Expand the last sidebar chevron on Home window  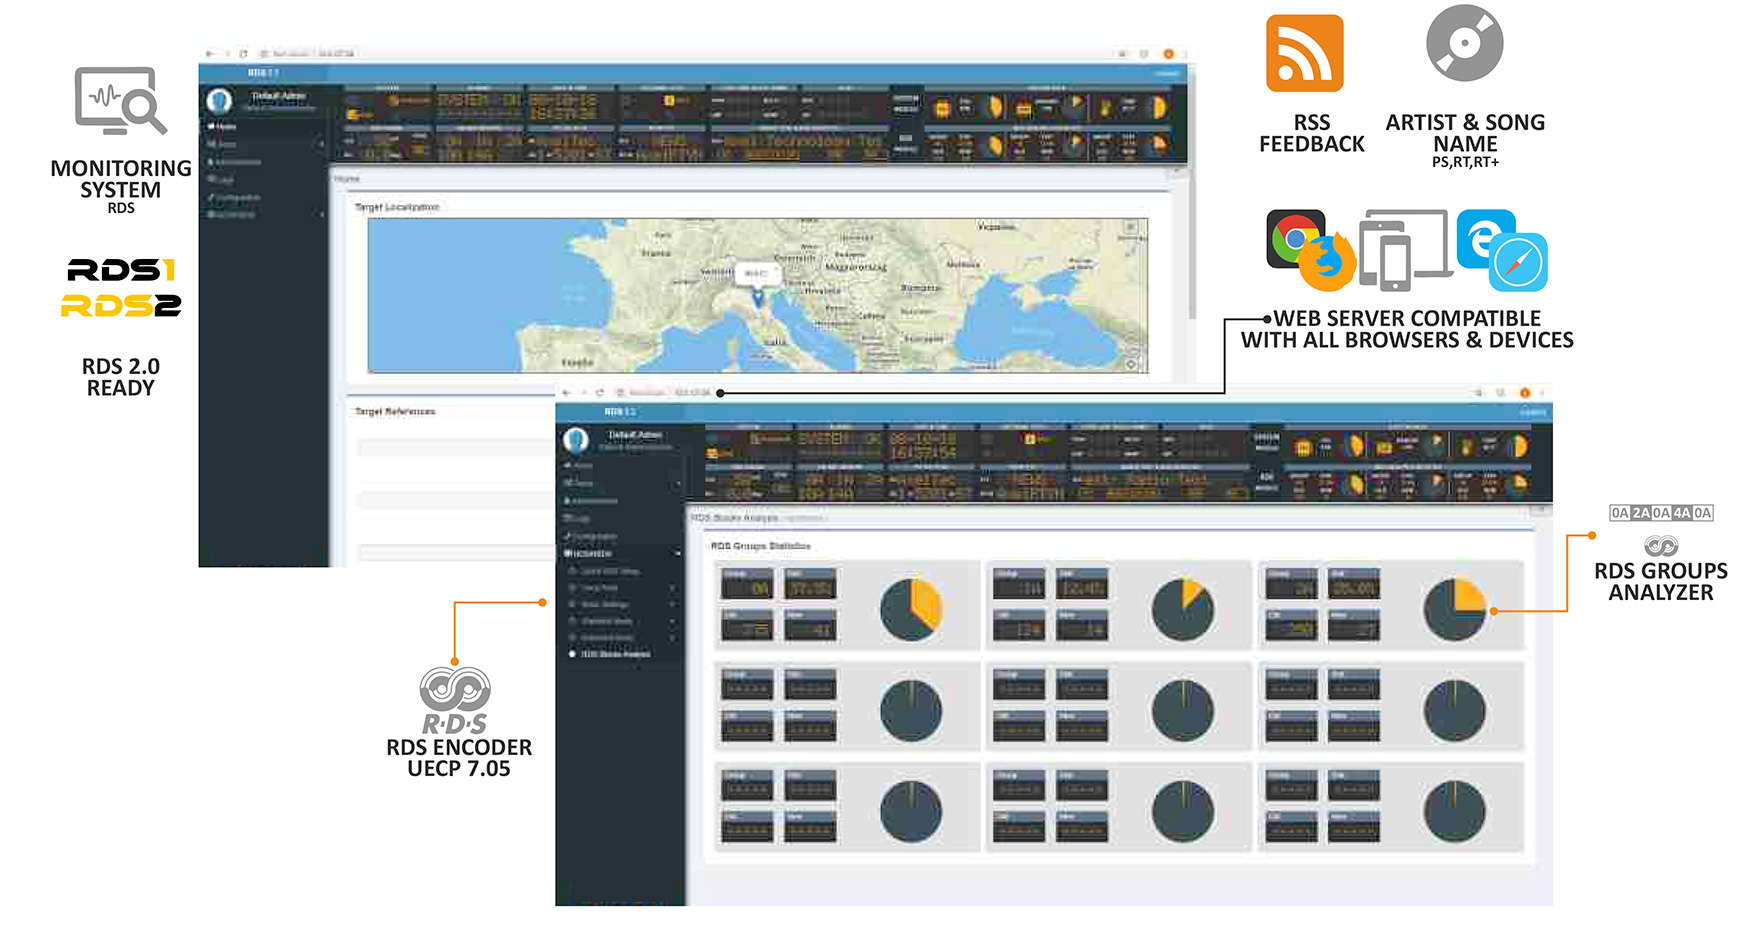321,214
